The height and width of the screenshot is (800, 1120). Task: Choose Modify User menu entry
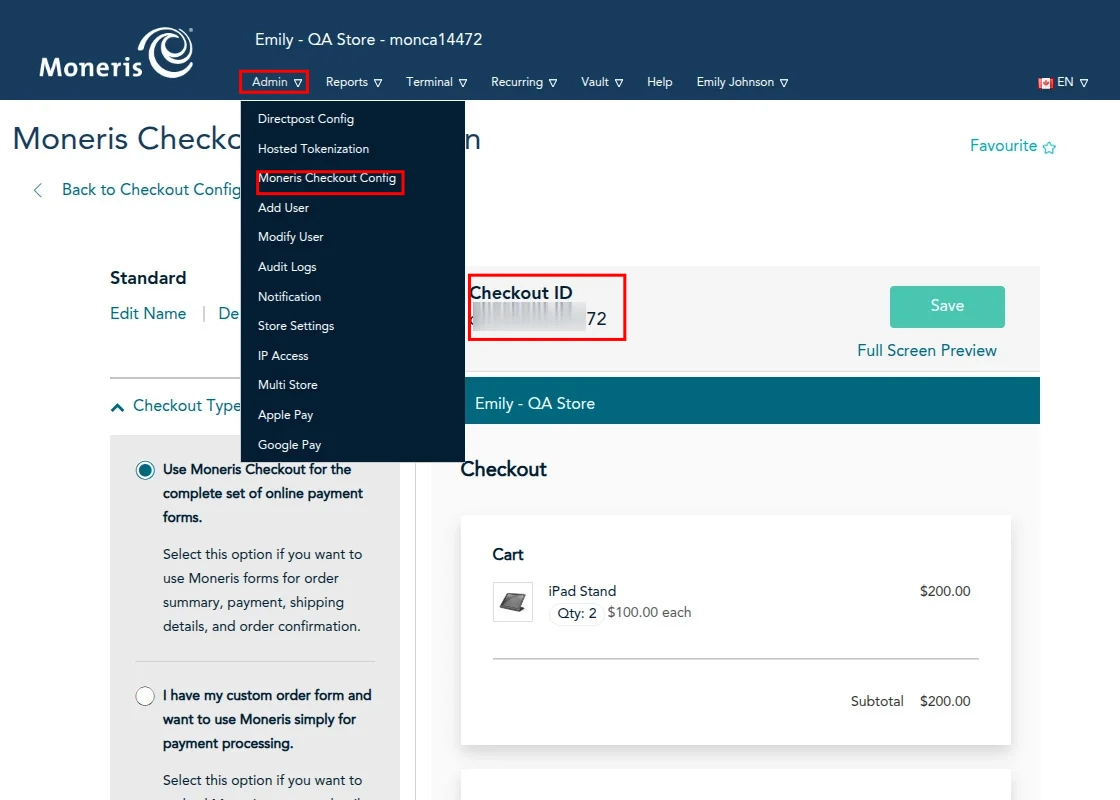click(291, 237)
